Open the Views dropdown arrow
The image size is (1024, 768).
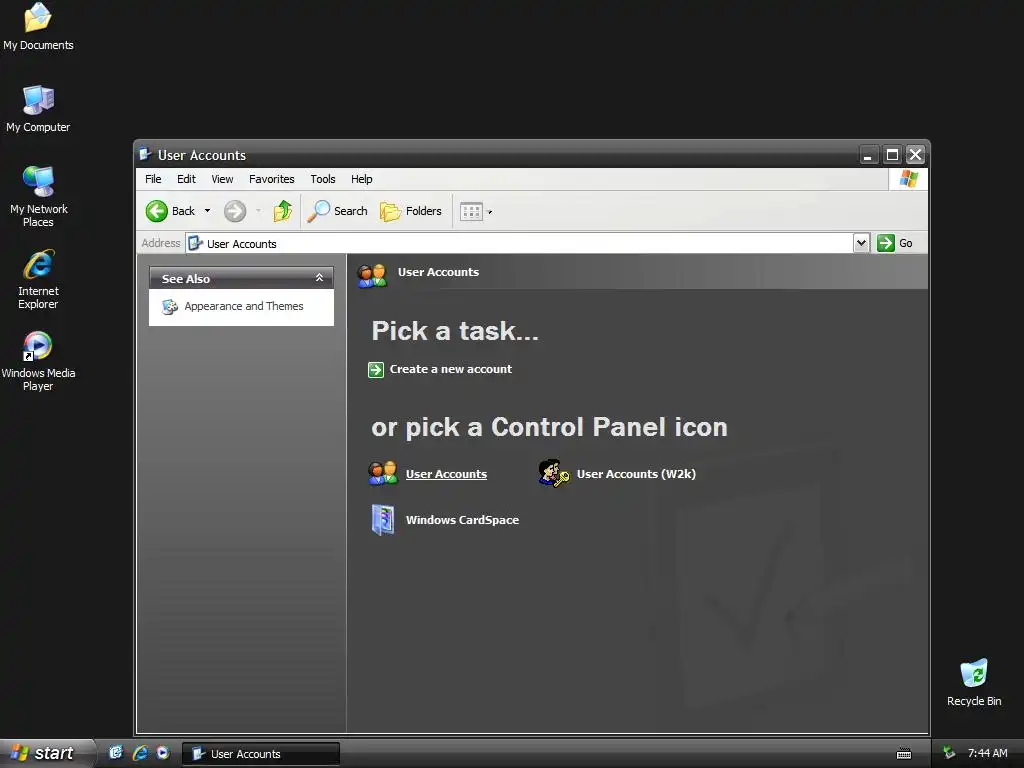point(490,212)
